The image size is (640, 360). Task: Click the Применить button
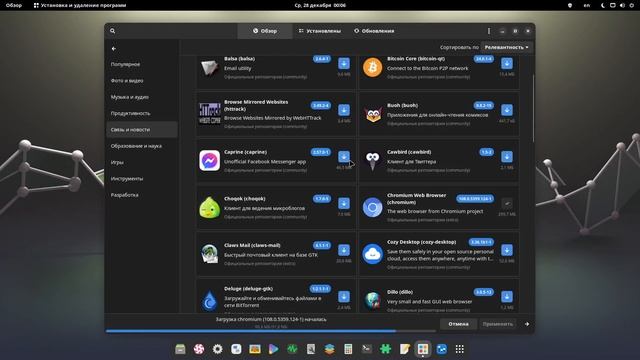tap(498, 324)
